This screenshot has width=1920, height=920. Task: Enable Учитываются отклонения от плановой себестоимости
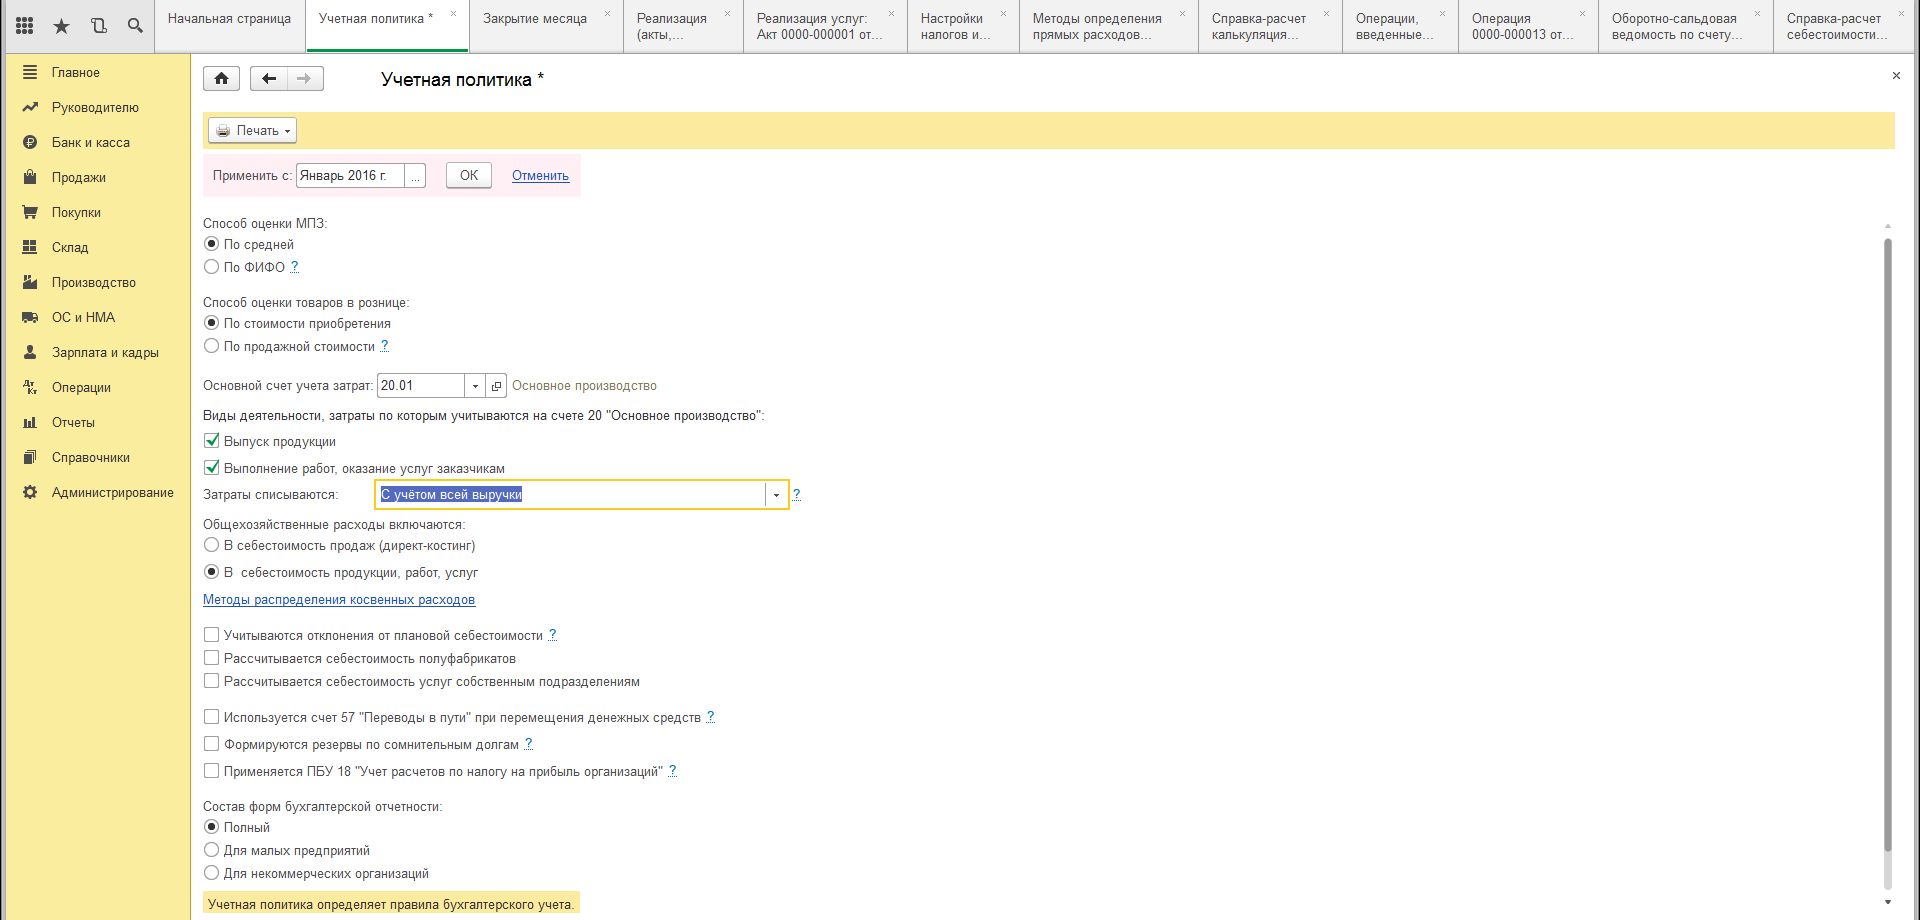(x=211, y=635)
